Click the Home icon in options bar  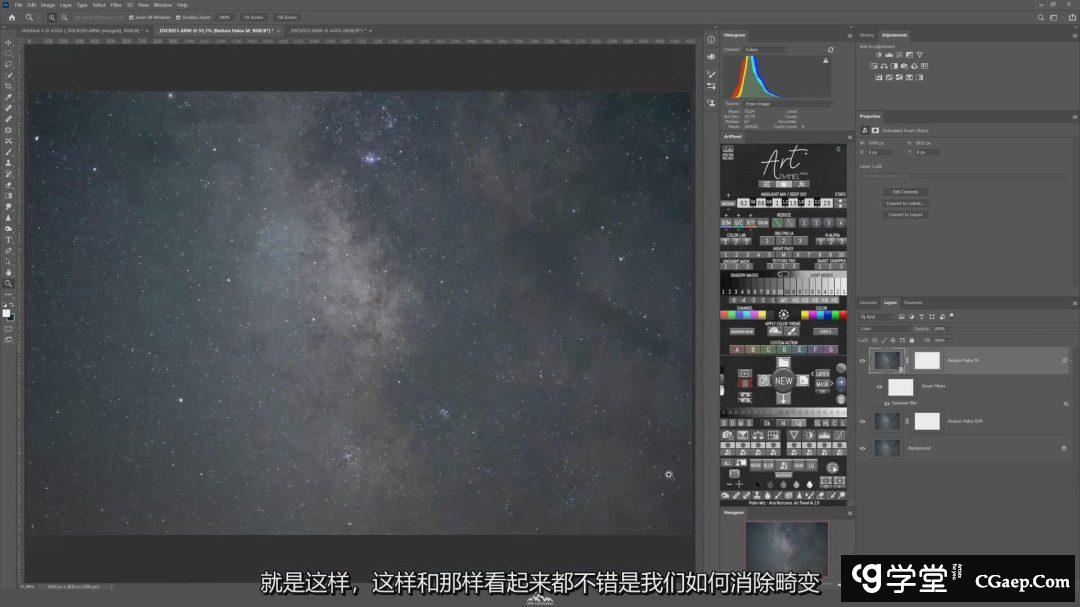(11, 17)
